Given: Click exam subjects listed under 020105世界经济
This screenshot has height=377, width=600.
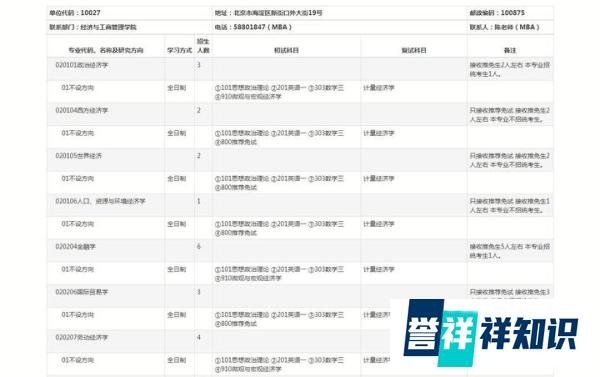Looking at the screenshot, I should [279, 183].
